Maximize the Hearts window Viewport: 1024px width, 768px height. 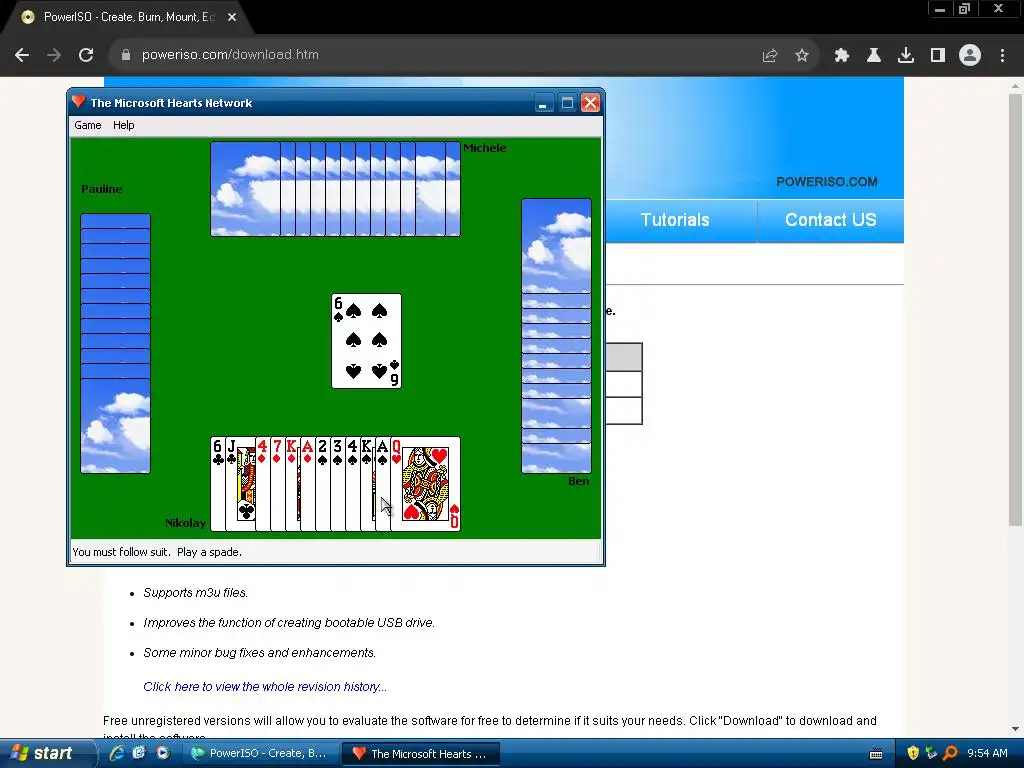point(567,103)
